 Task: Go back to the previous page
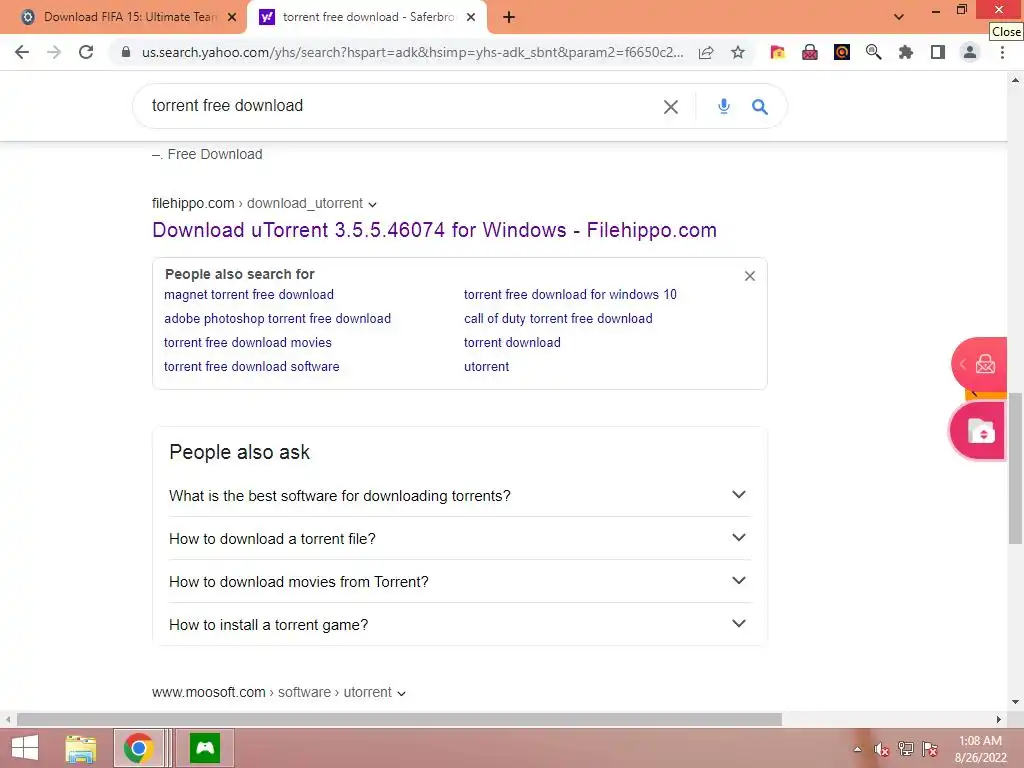[22, 52]
